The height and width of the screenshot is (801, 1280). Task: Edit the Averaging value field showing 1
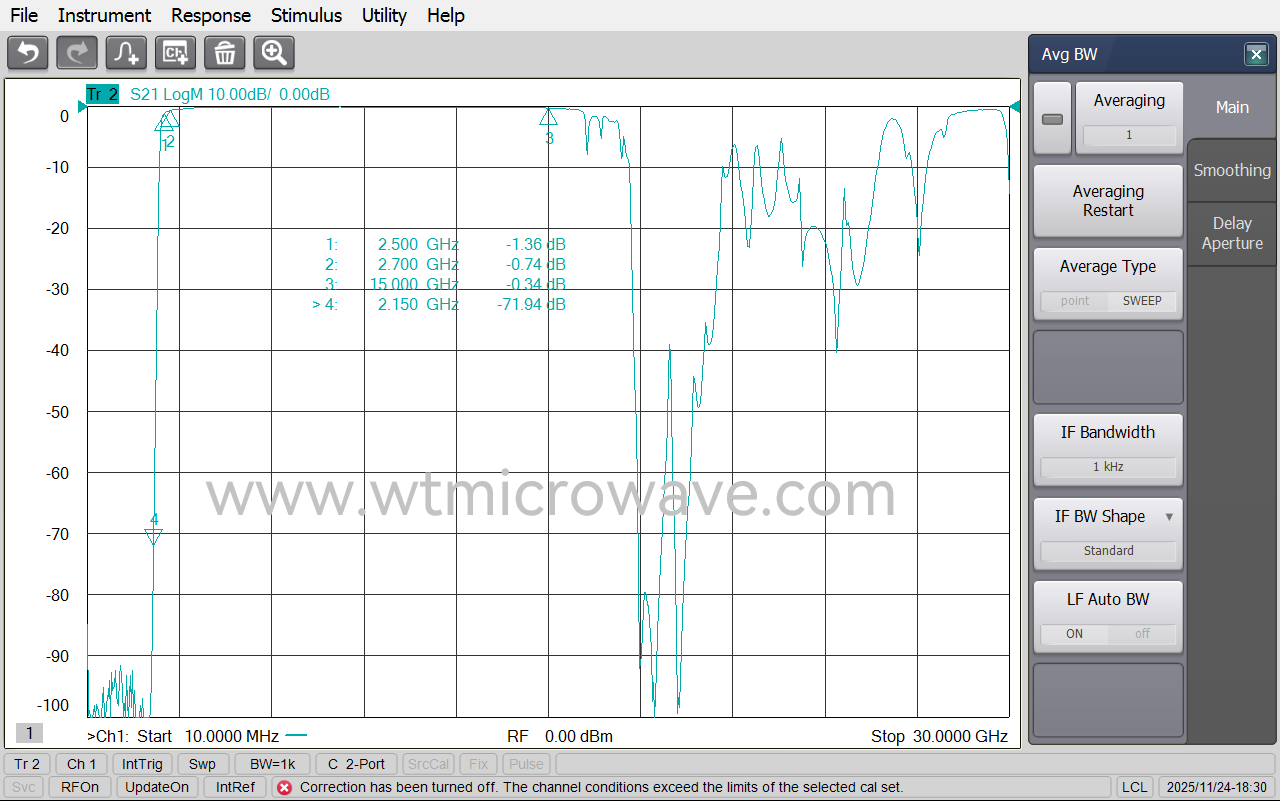click(x=1129, y=135)
